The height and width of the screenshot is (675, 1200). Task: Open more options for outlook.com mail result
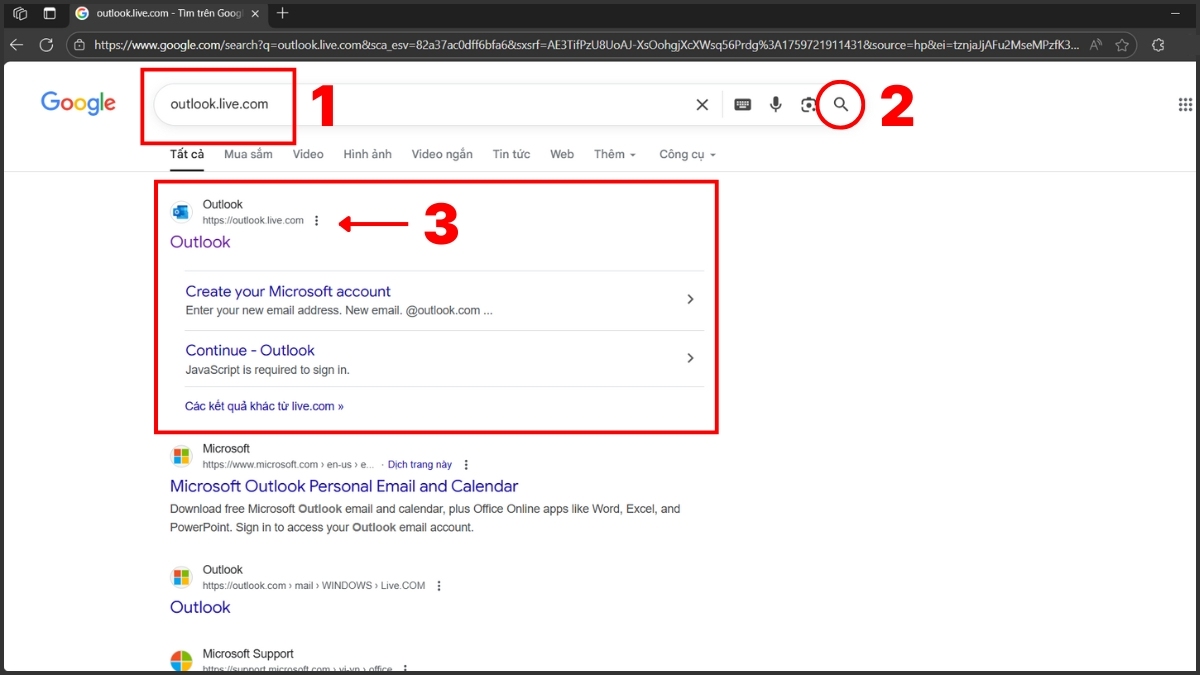(x=438, y=586)
